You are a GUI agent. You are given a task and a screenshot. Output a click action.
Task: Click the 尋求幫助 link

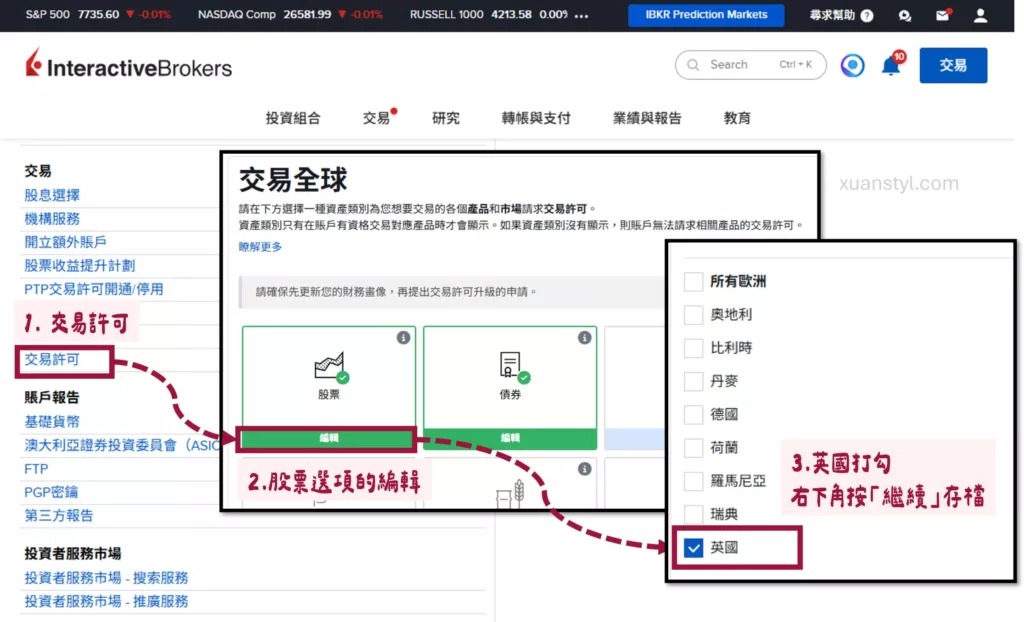832,15
